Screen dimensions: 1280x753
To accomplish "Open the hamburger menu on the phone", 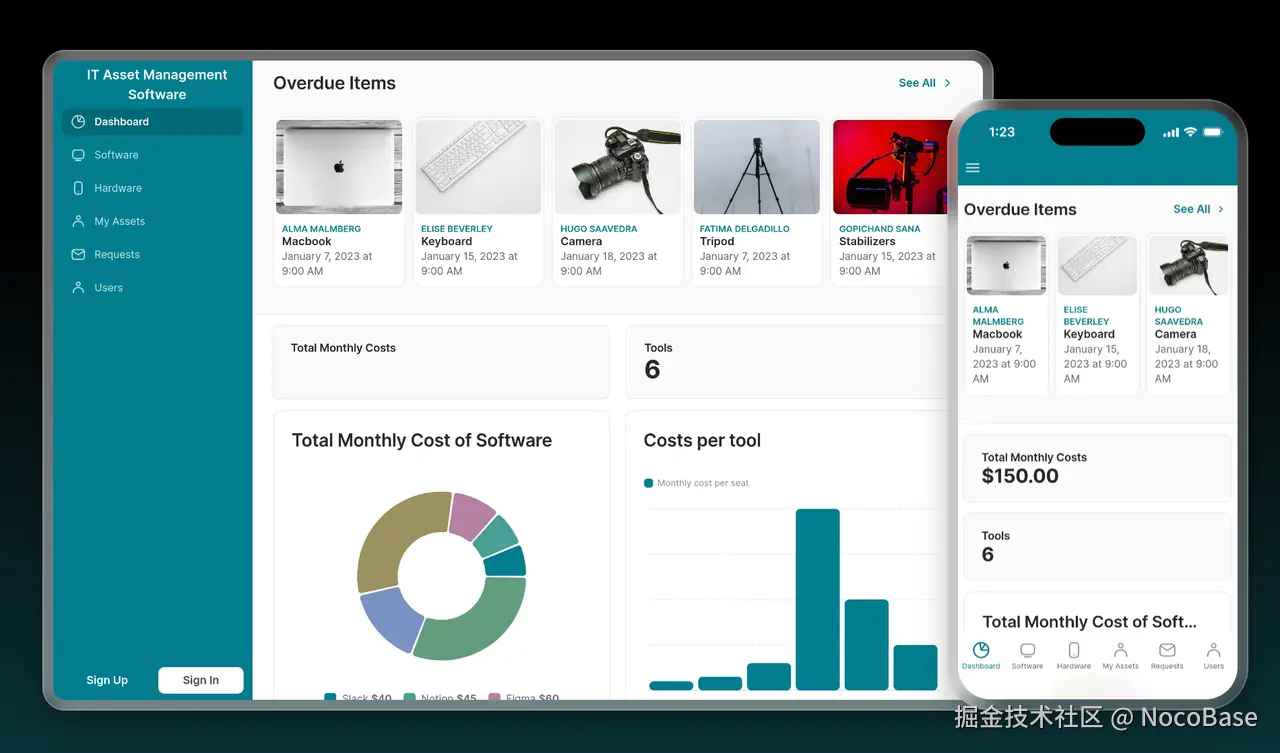I will tap(972, 168).
